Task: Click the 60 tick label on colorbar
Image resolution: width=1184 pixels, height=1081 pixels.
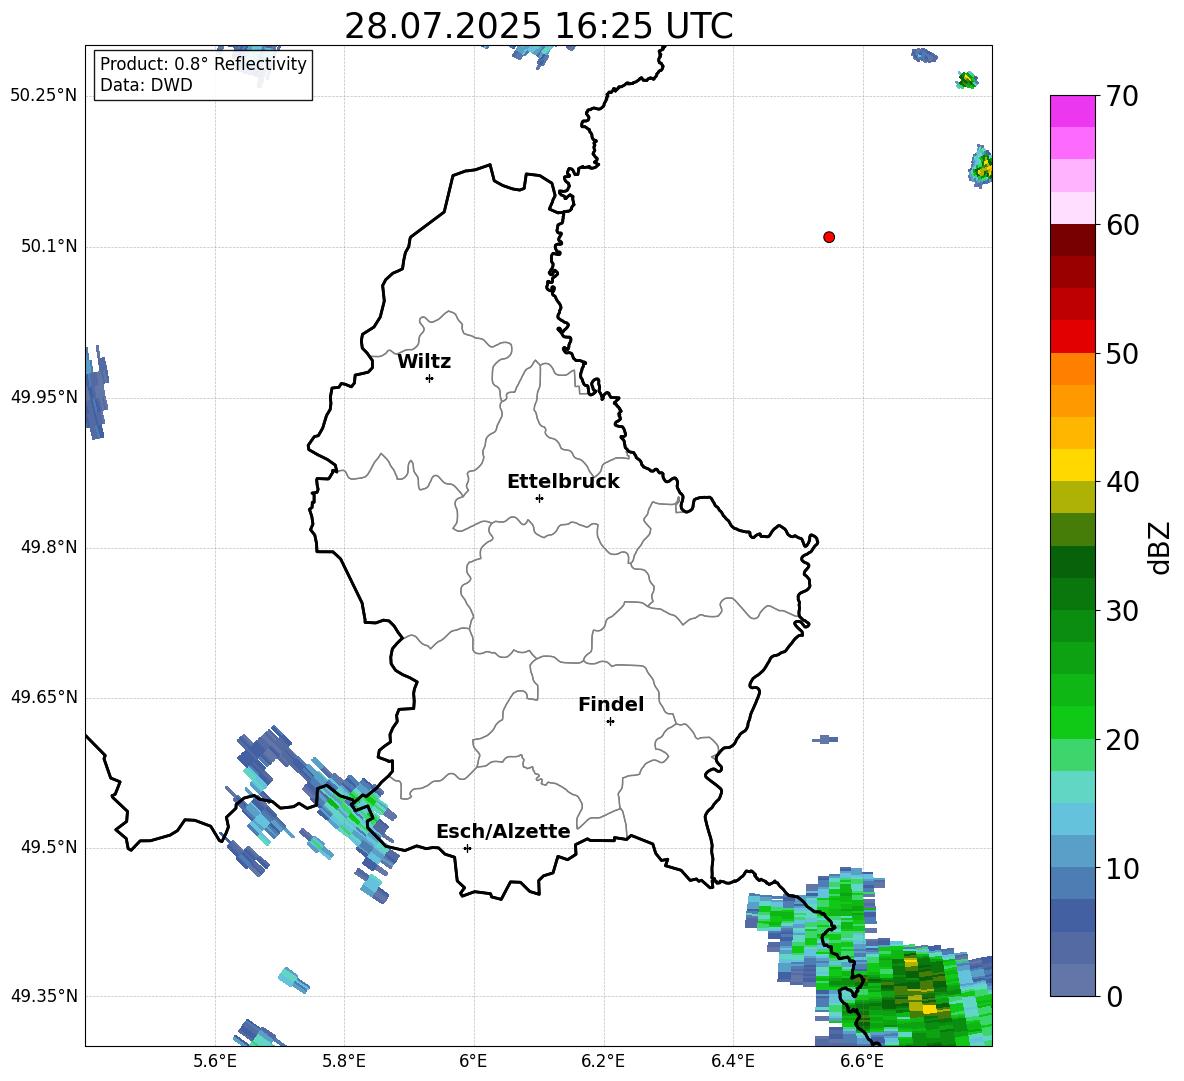Action: point(1122,225)
